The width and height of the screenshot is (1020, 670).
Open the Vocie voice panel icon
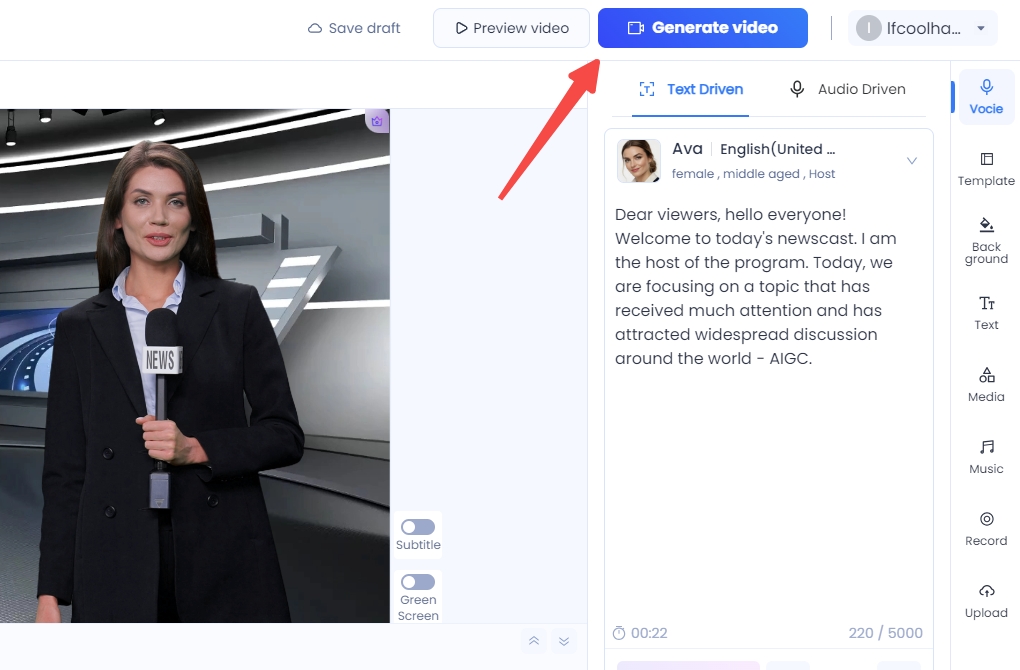[986, 97]
